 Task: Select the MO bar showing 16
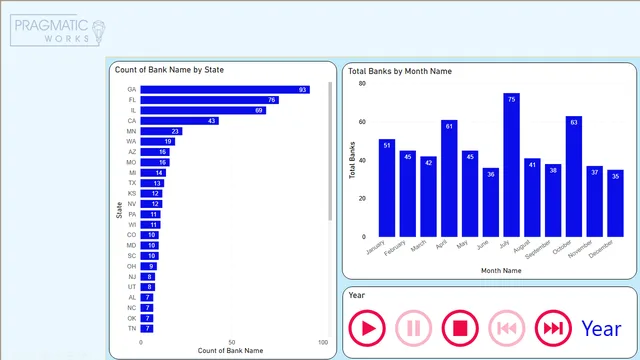[x=155, y=162]
